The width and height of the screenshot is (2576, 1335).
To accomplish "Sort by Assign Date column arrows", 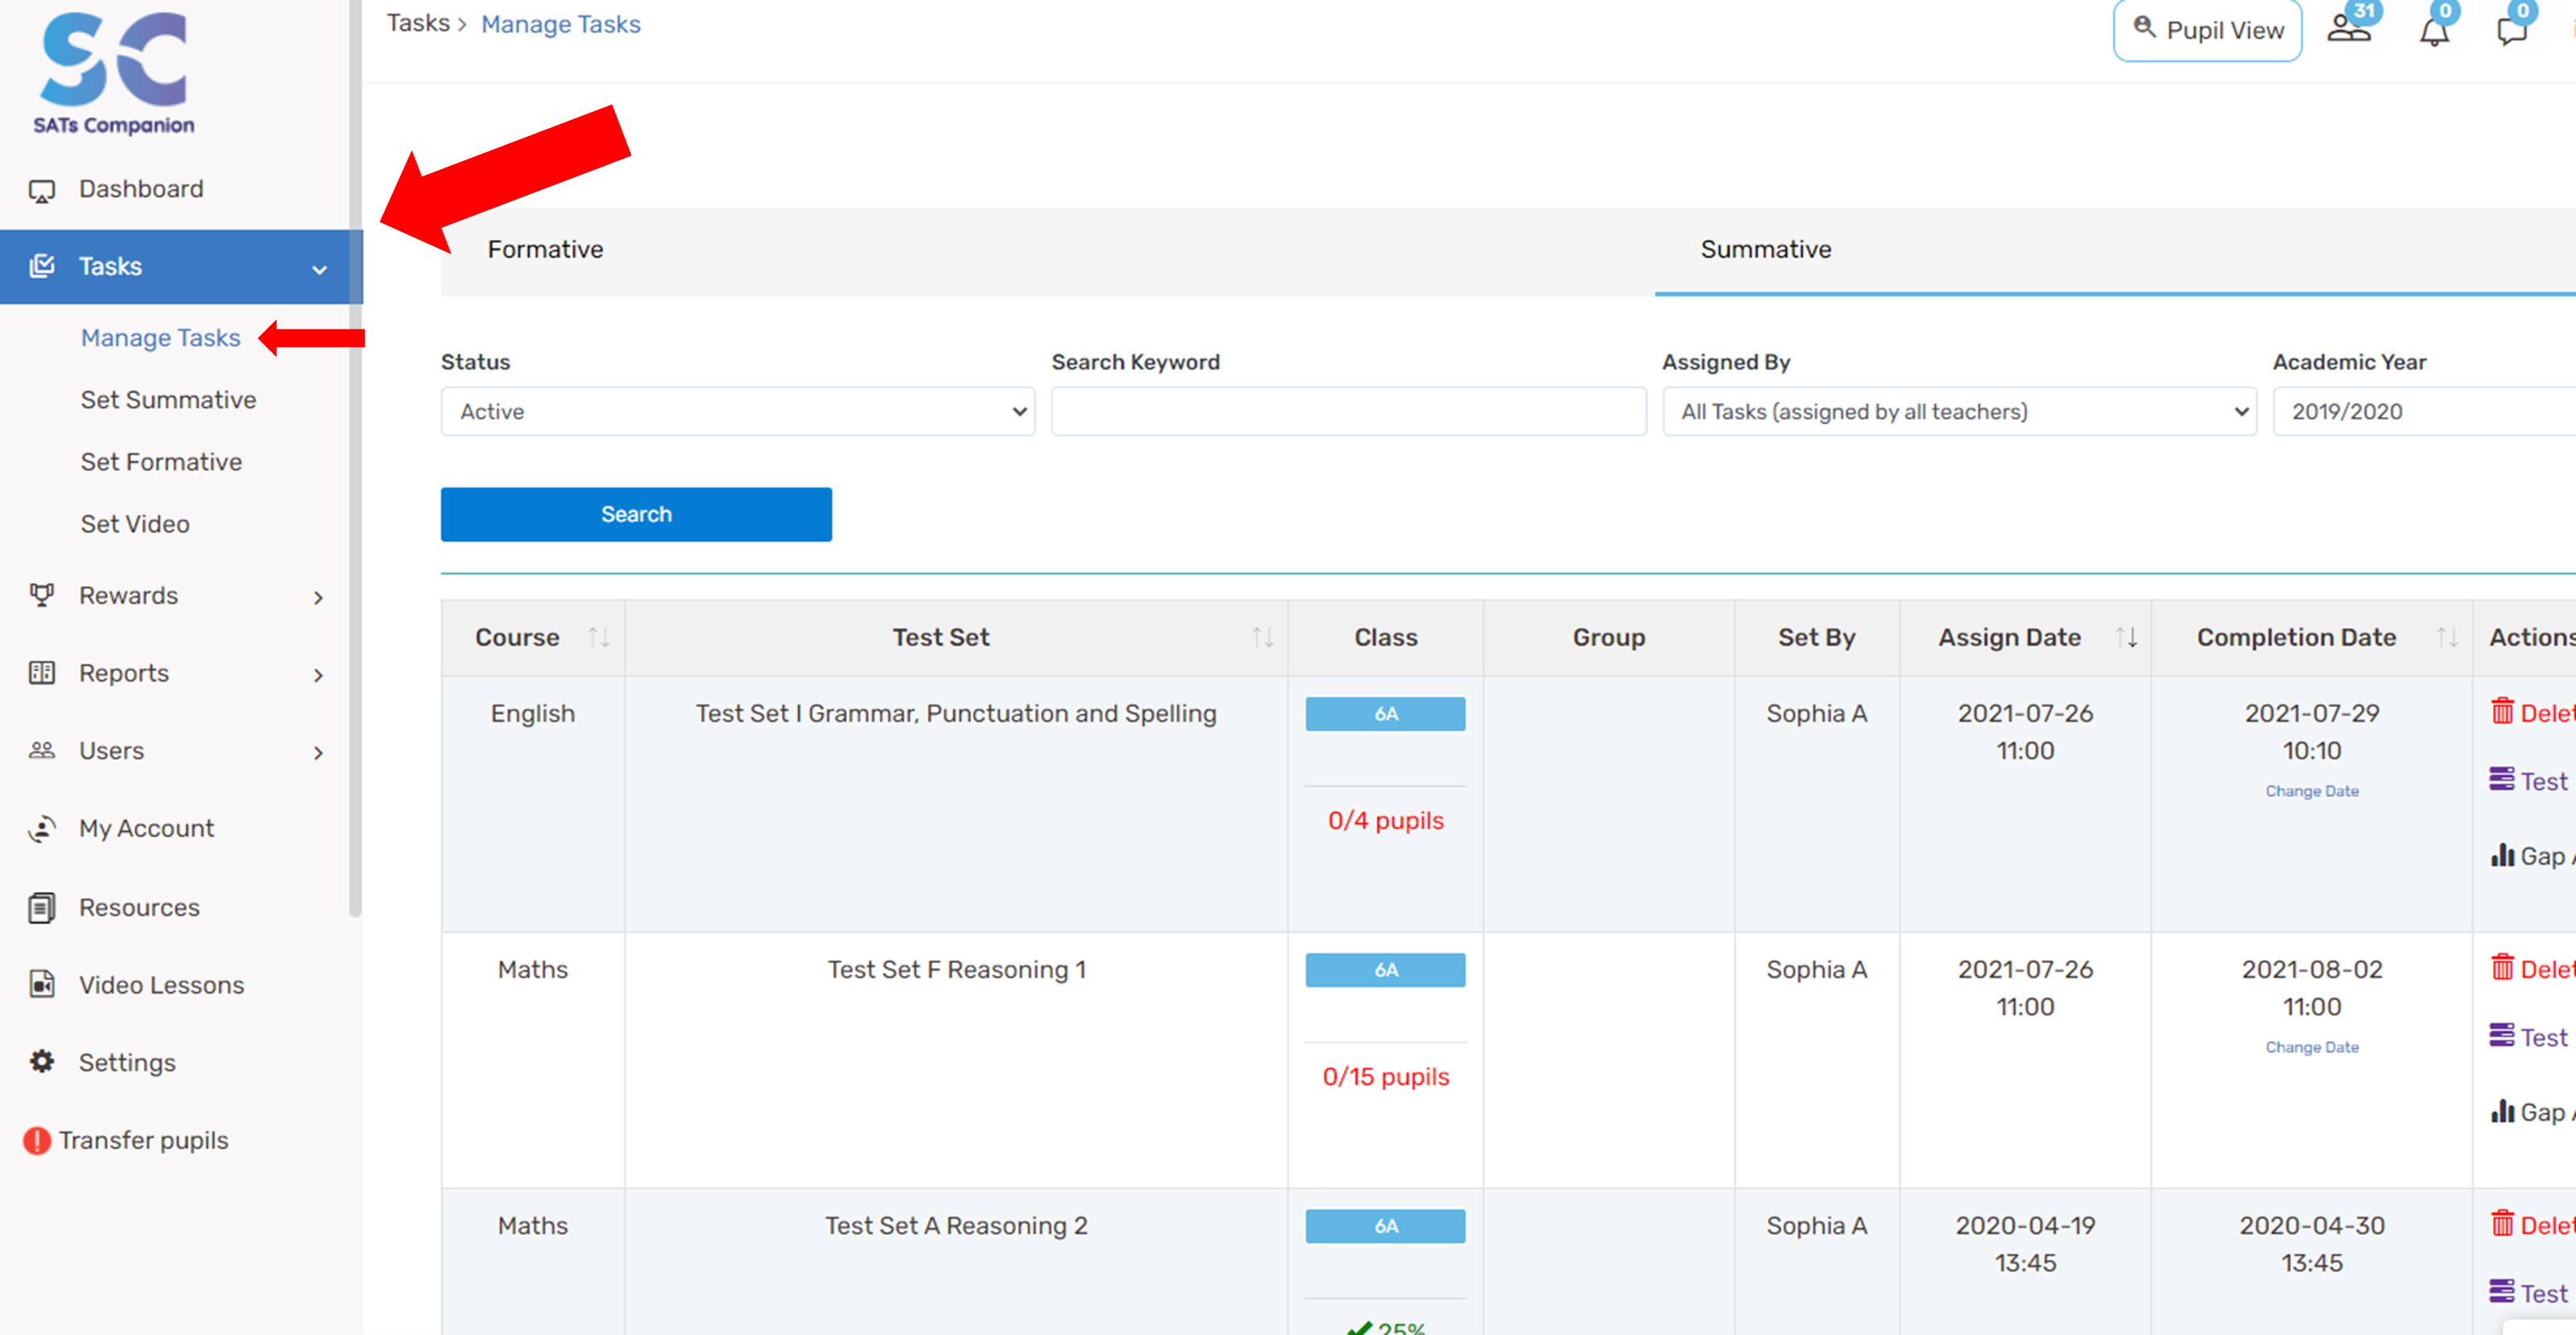I will 2126,637.
